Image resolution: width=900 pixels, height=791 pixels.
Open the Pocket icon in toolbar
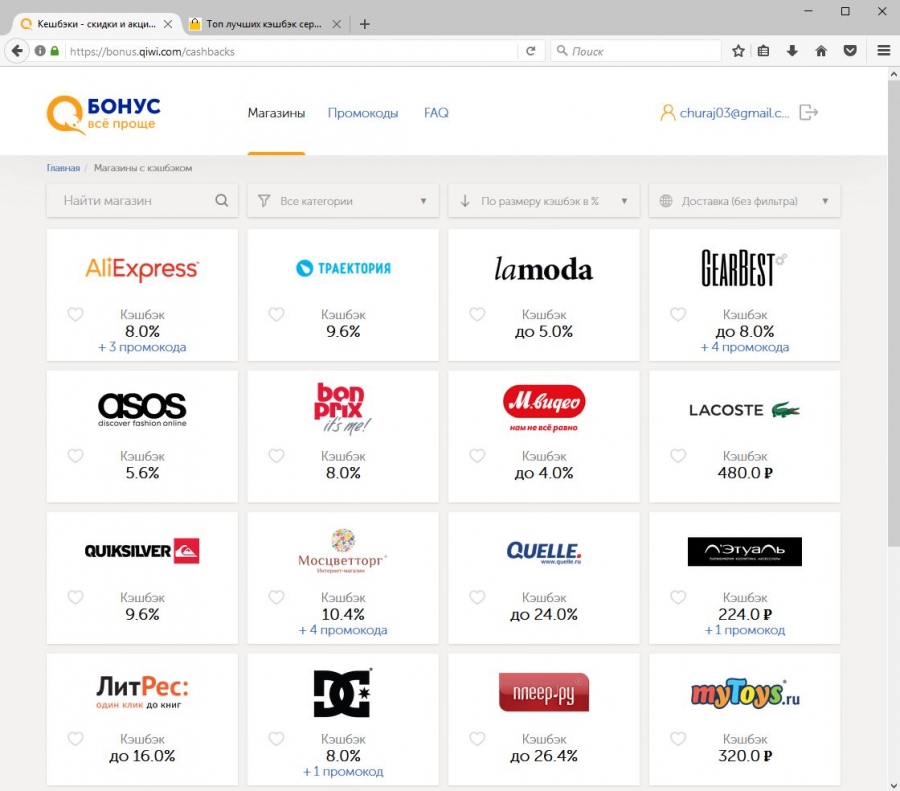tap(850, 51)
